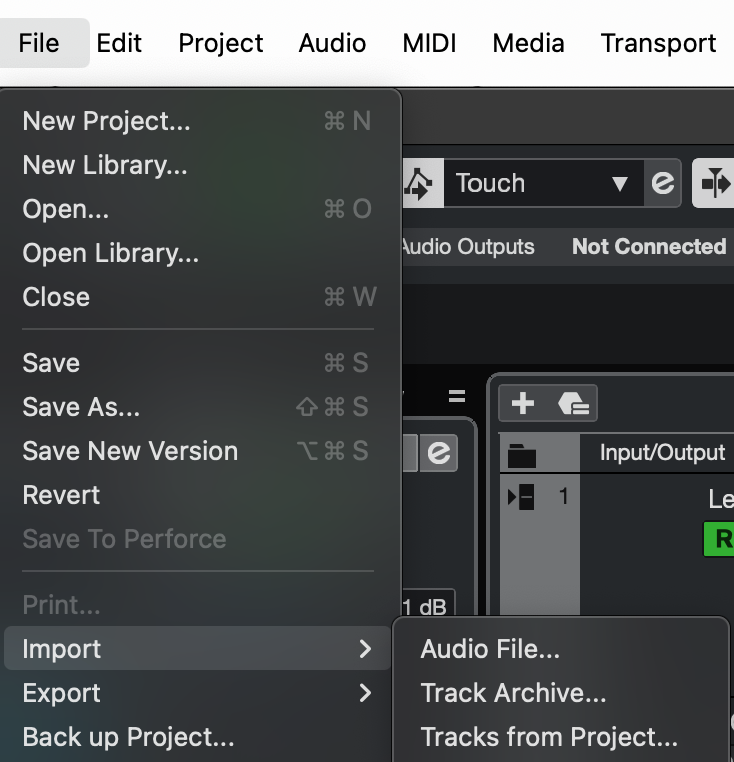Open automation settings 'e' icon beside Touch
The width and height of the screenshot is (734, 762).
[662, 183]
